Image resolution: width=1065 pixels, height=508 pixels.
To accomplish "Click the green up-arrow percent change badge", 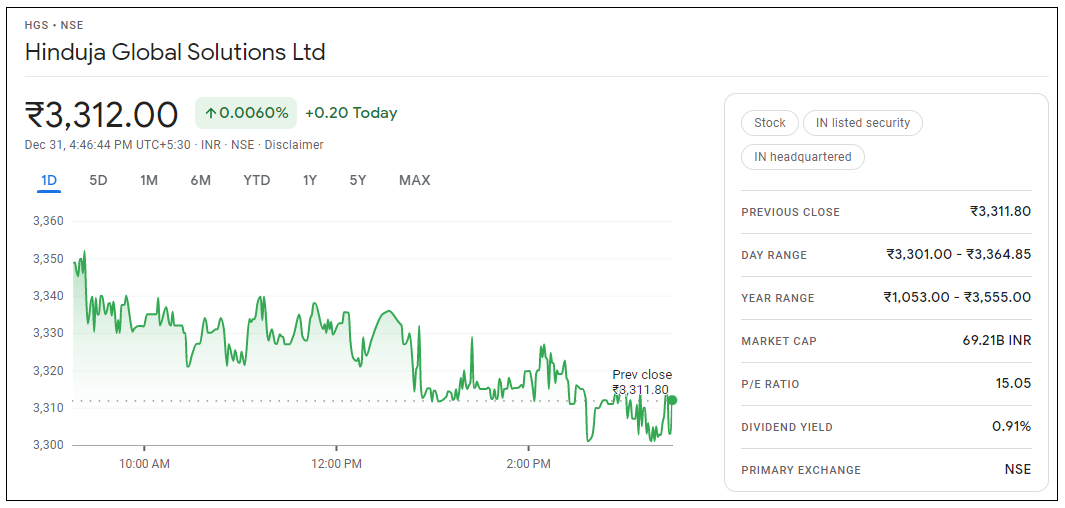I will (x=246, y=113).
